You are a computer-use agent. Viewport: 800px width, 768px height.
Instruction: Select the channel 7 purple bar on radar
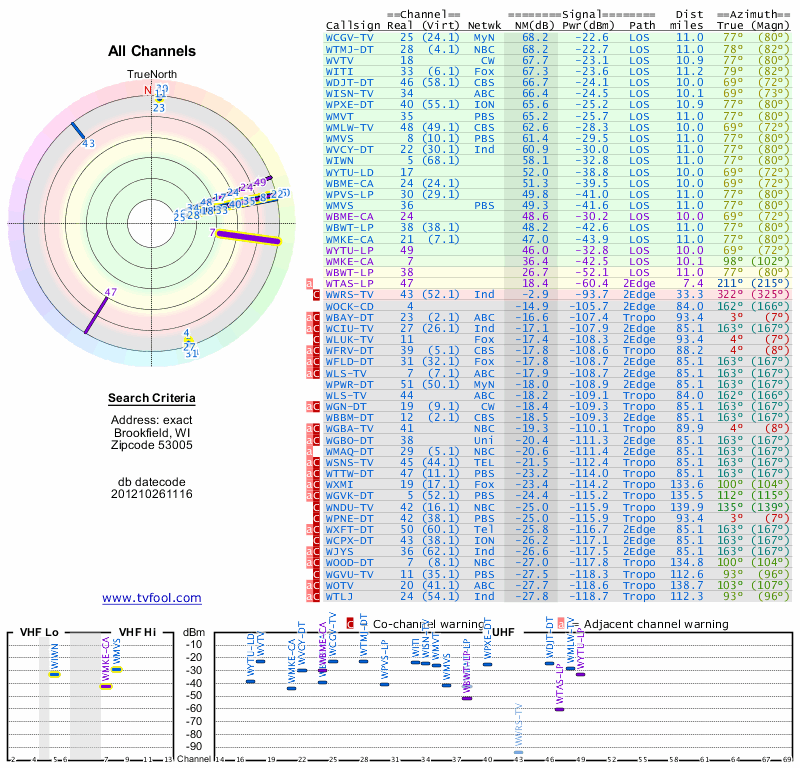click(248, 237)
